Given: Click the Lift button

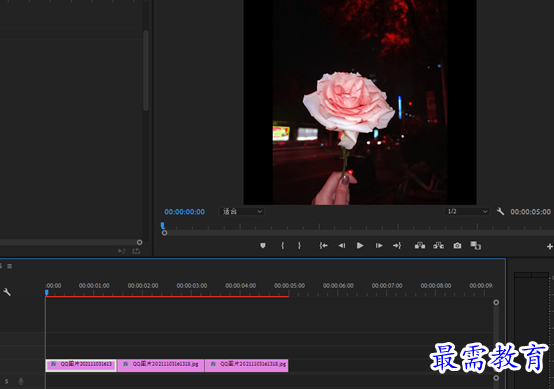Looking at the screenshot, I should click(x=420, y=246).
